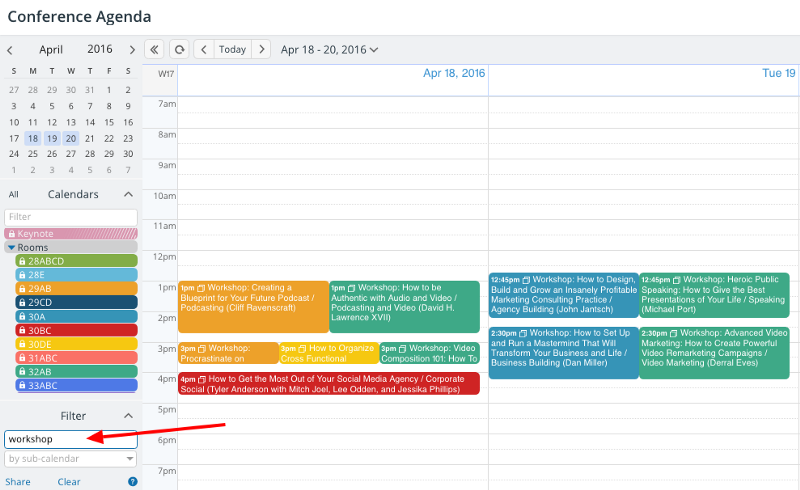
Task: Open the Advanced Video Marketing event
Action: pyautogui.click(x=714, y=353)
